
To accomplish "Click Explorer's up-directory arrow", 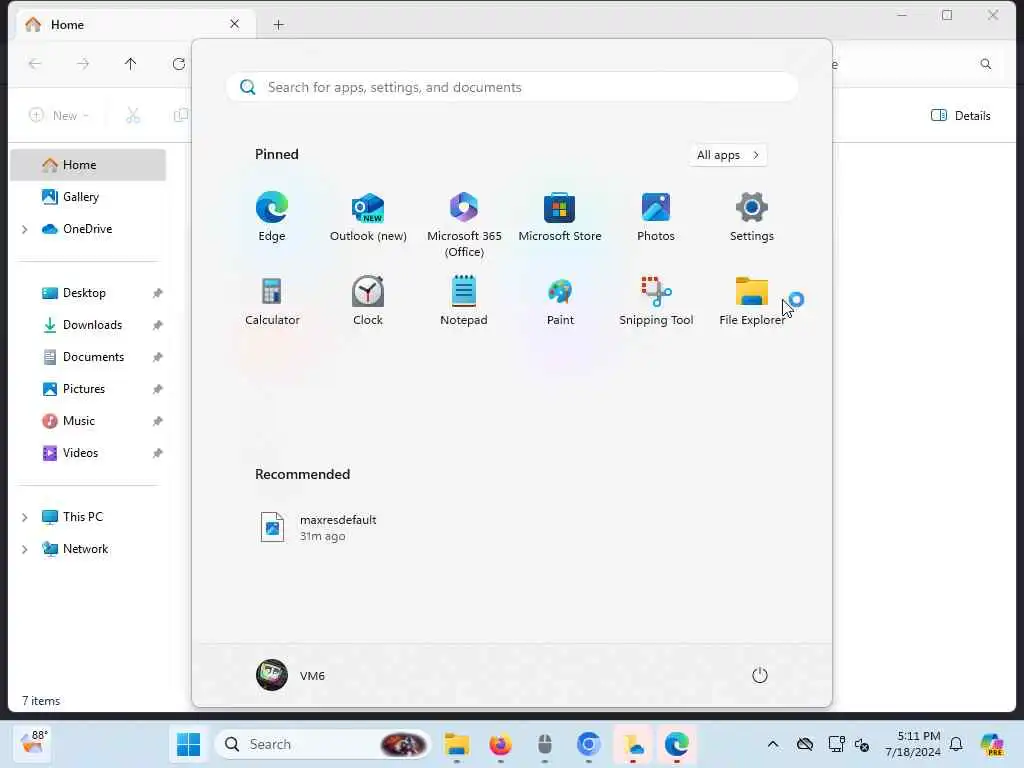I will point(131,63).
